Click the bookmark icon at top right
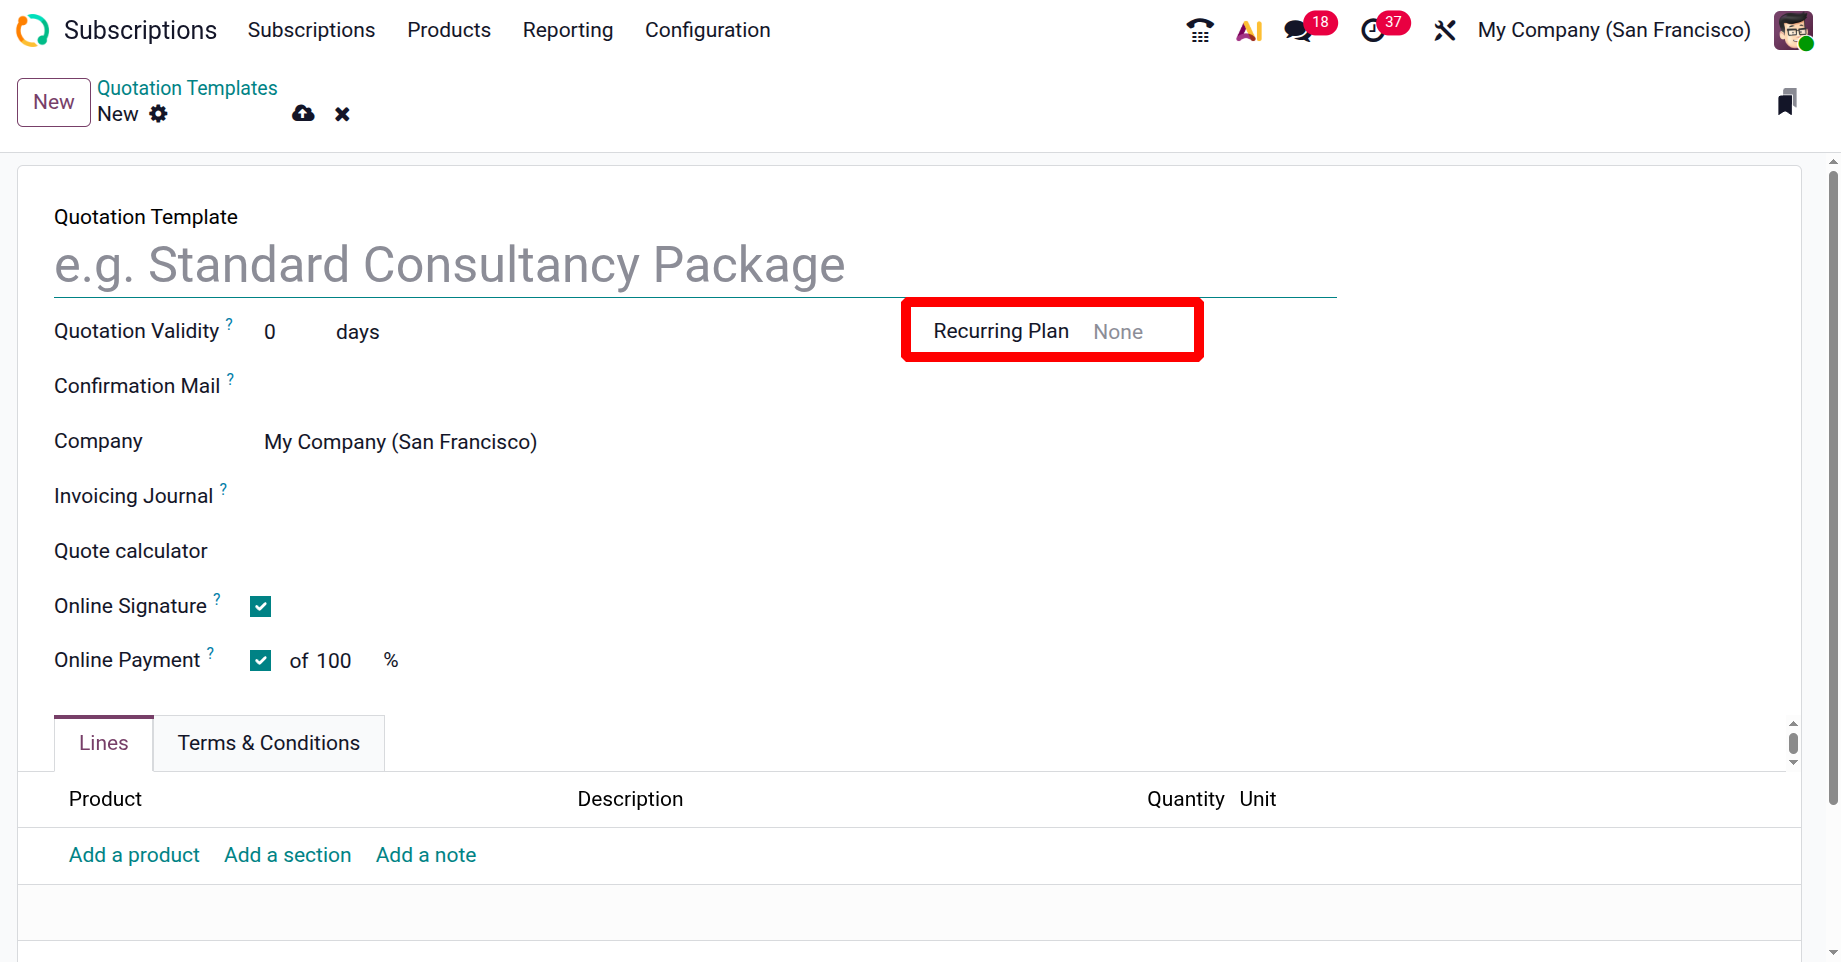Screen dimensions: 1841x962 coord(1787,102)
